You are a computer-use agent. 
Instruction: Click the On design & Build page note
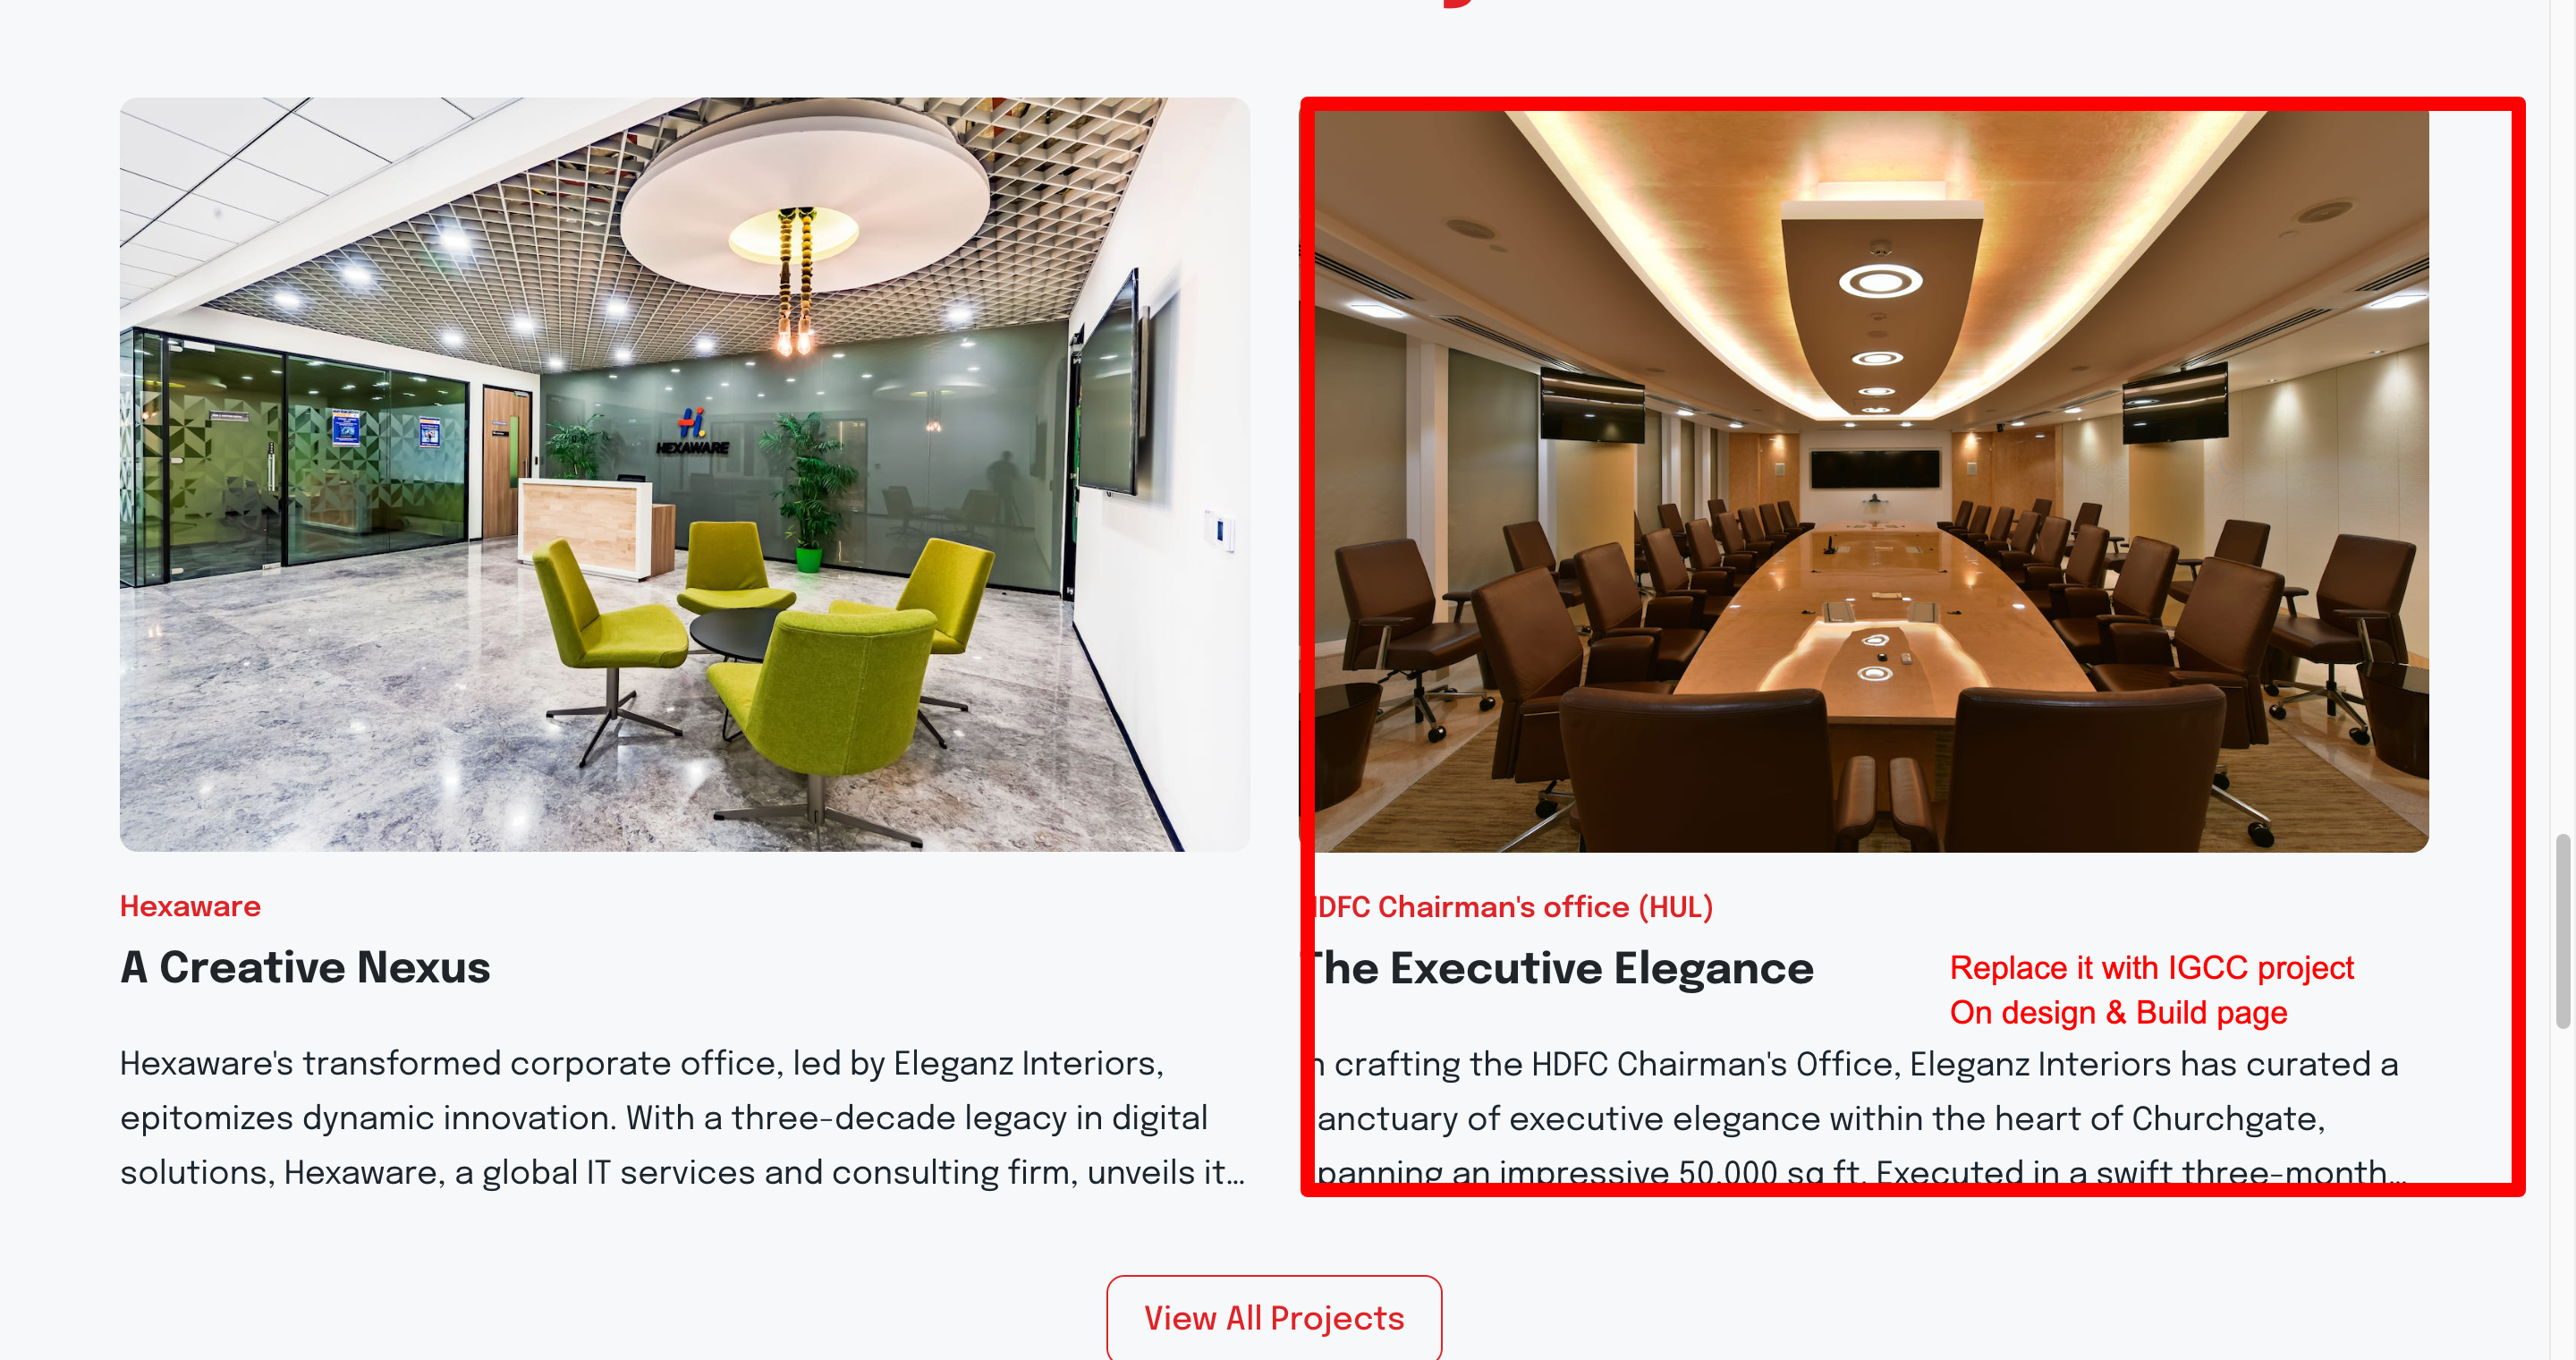pos(2118,1013)
